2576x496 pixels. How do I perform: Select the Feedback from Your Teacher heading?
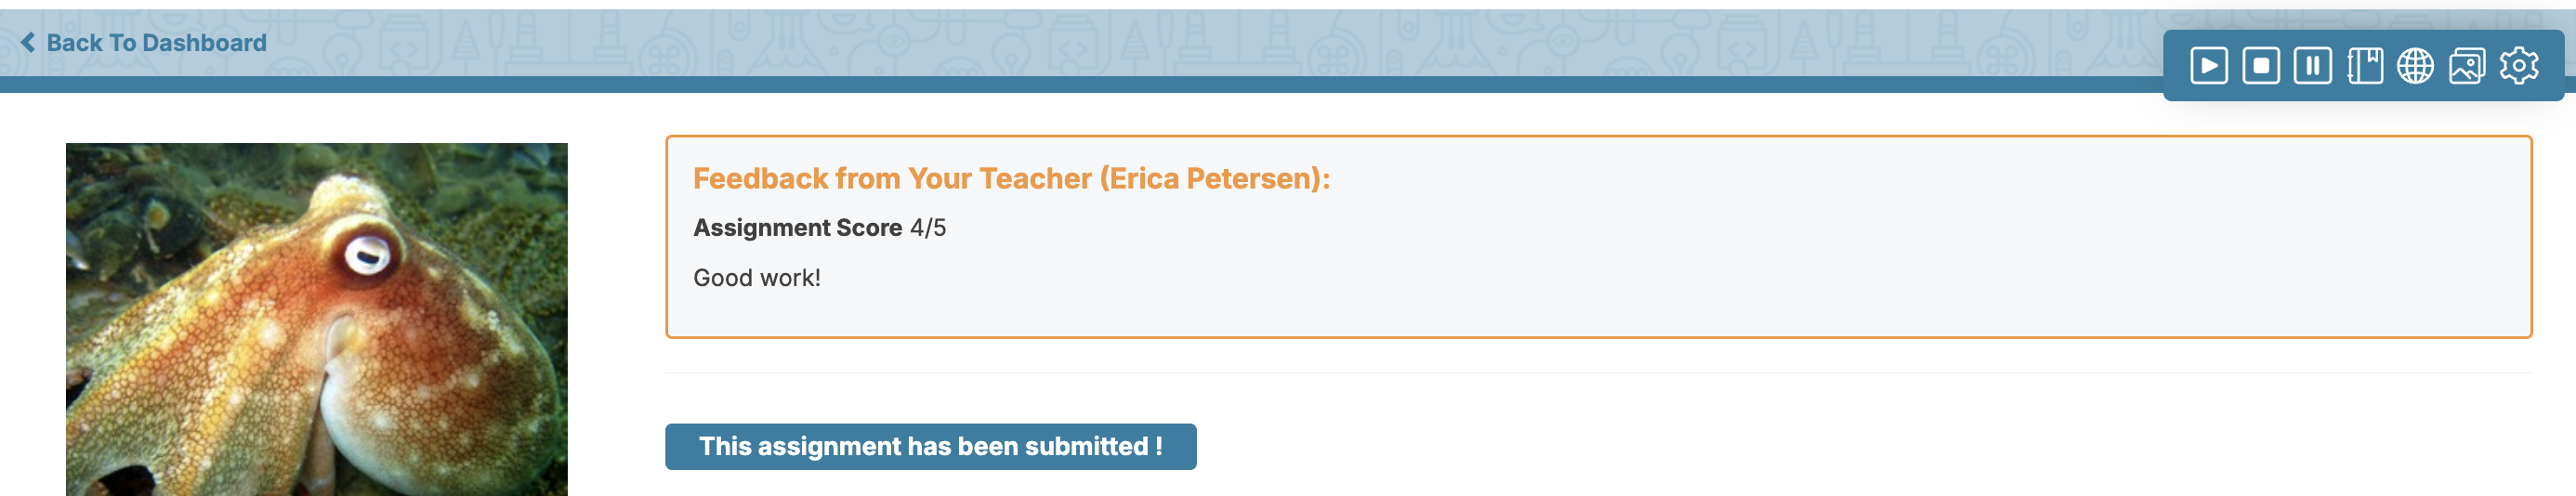1011,178
